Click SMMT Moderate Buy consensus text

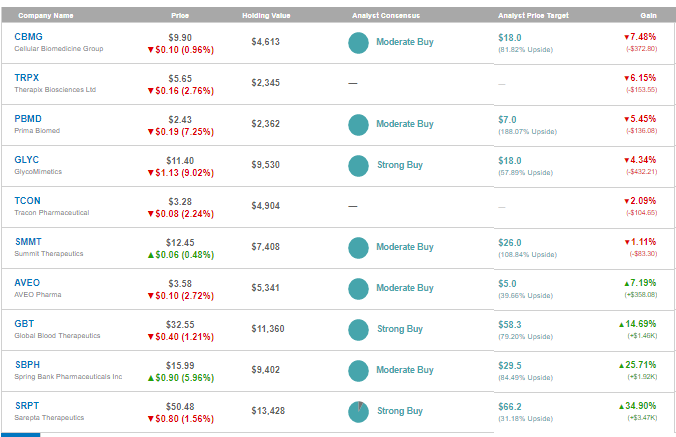tap(404, 247)
